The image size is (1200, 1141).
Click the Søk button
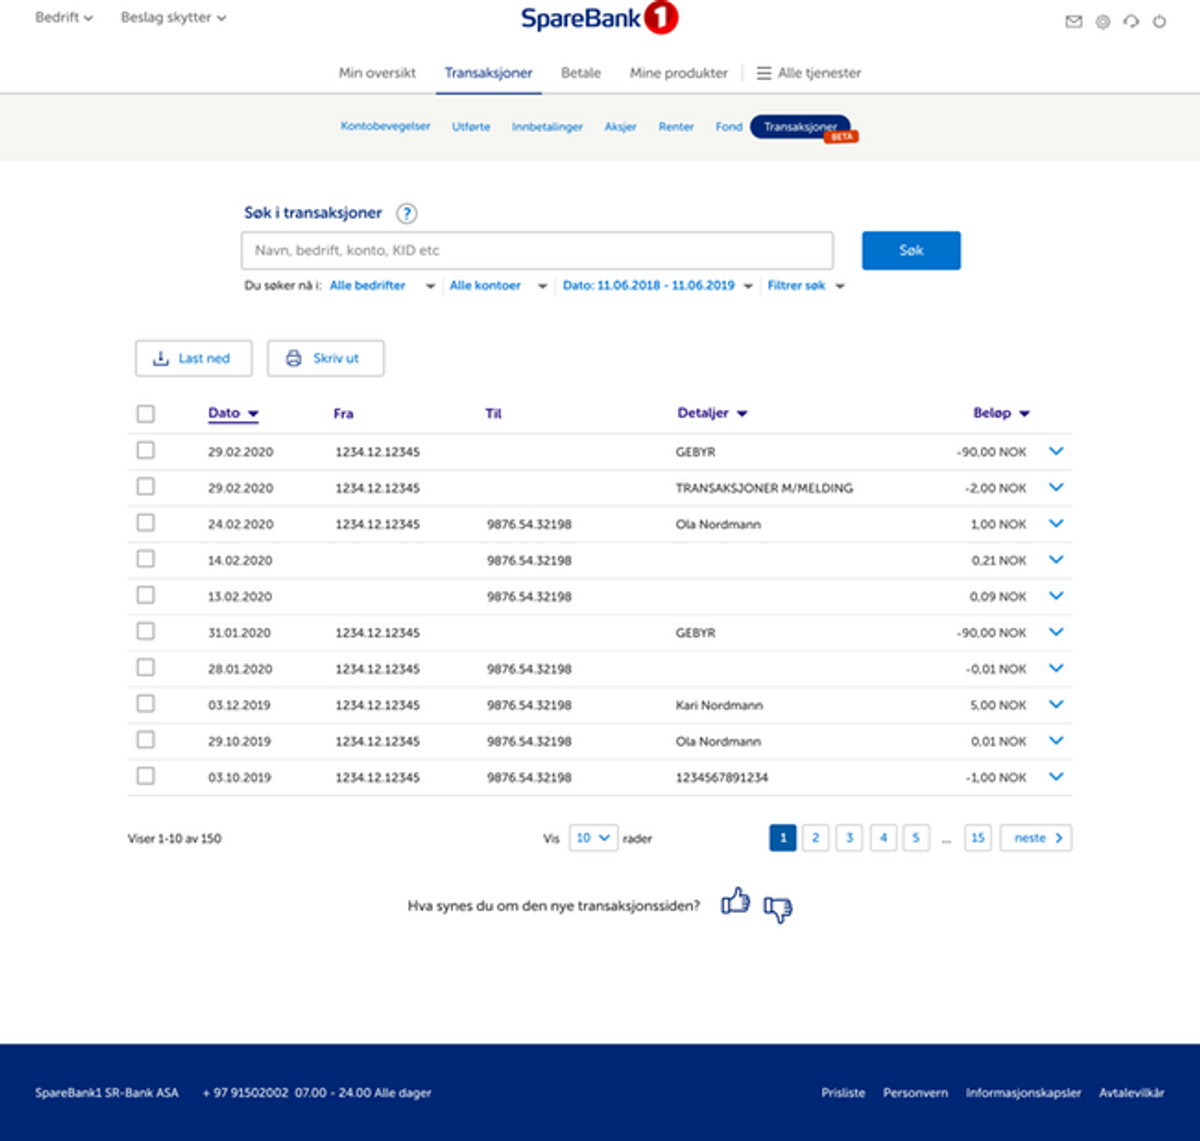(x=910, y=250)
